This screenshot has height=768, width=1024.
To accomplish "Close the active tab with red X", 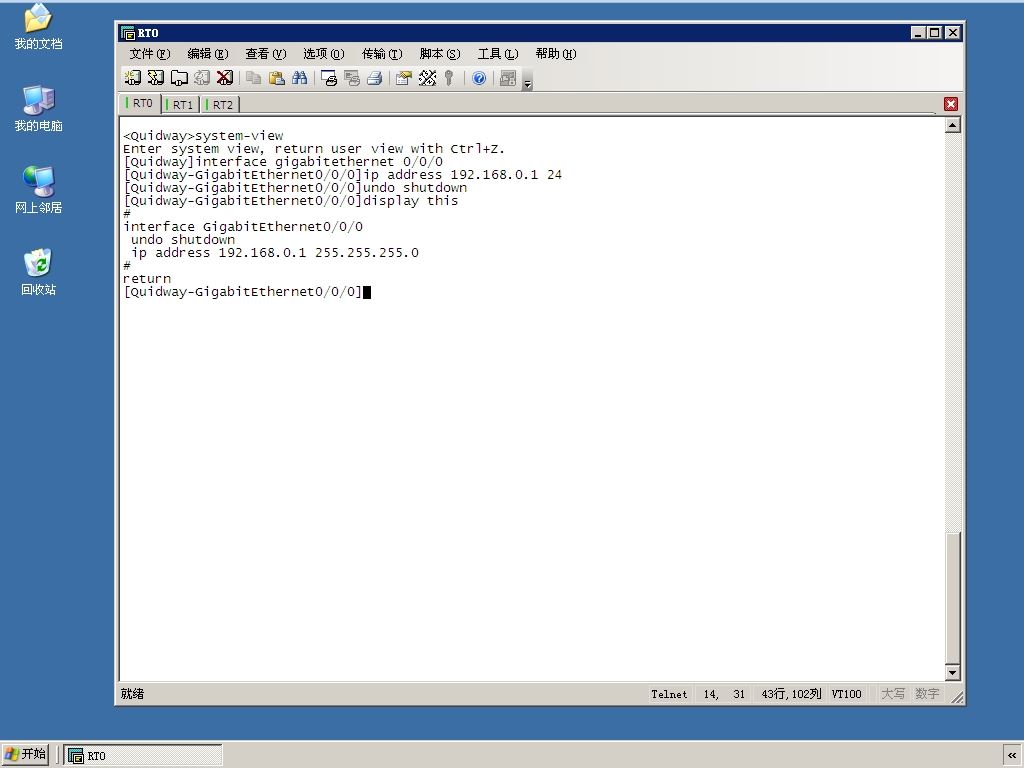I will (x=951, y=104).
